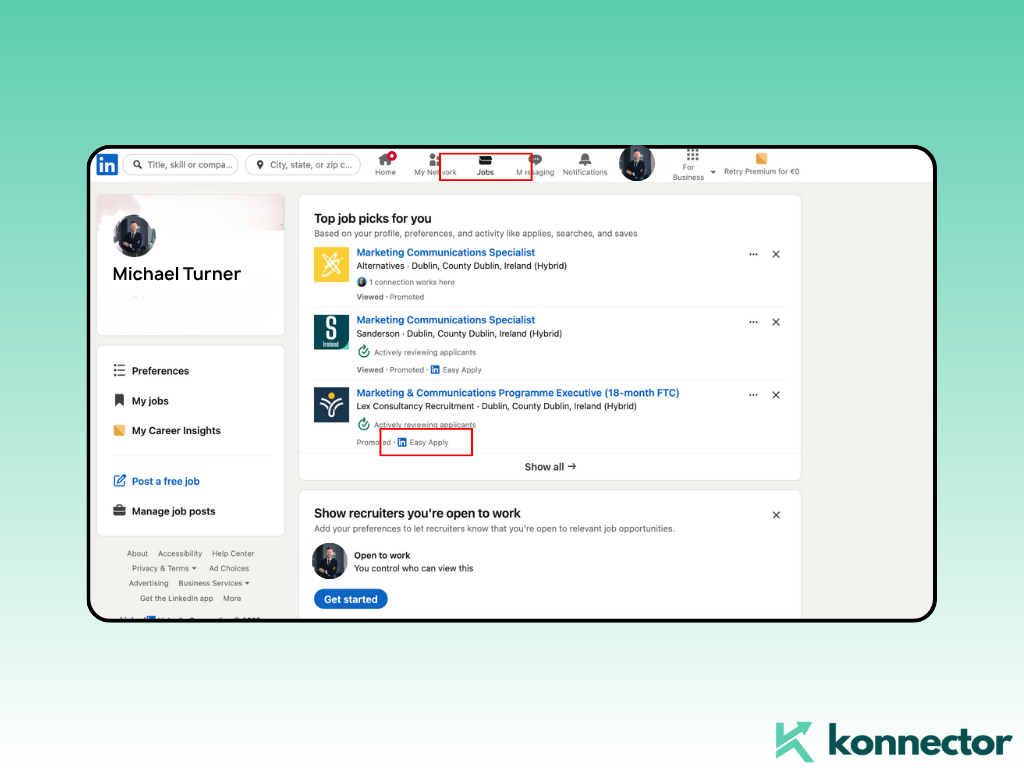
Task: Click the Alternatives company logo
Action: pyautogui.click(x=331, y=264)
